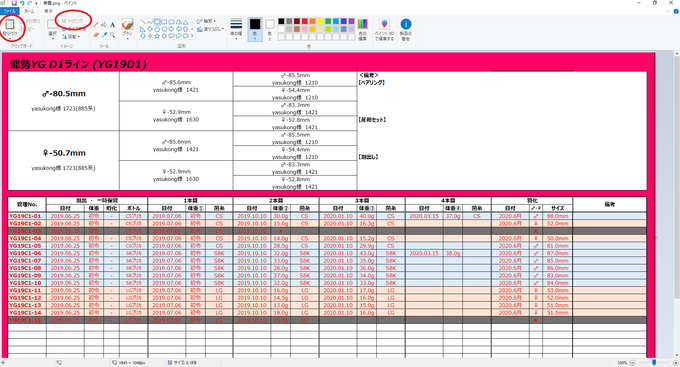Click the Help question mark icon
Viewport: 680px width, 367px height.
[676, 12]
